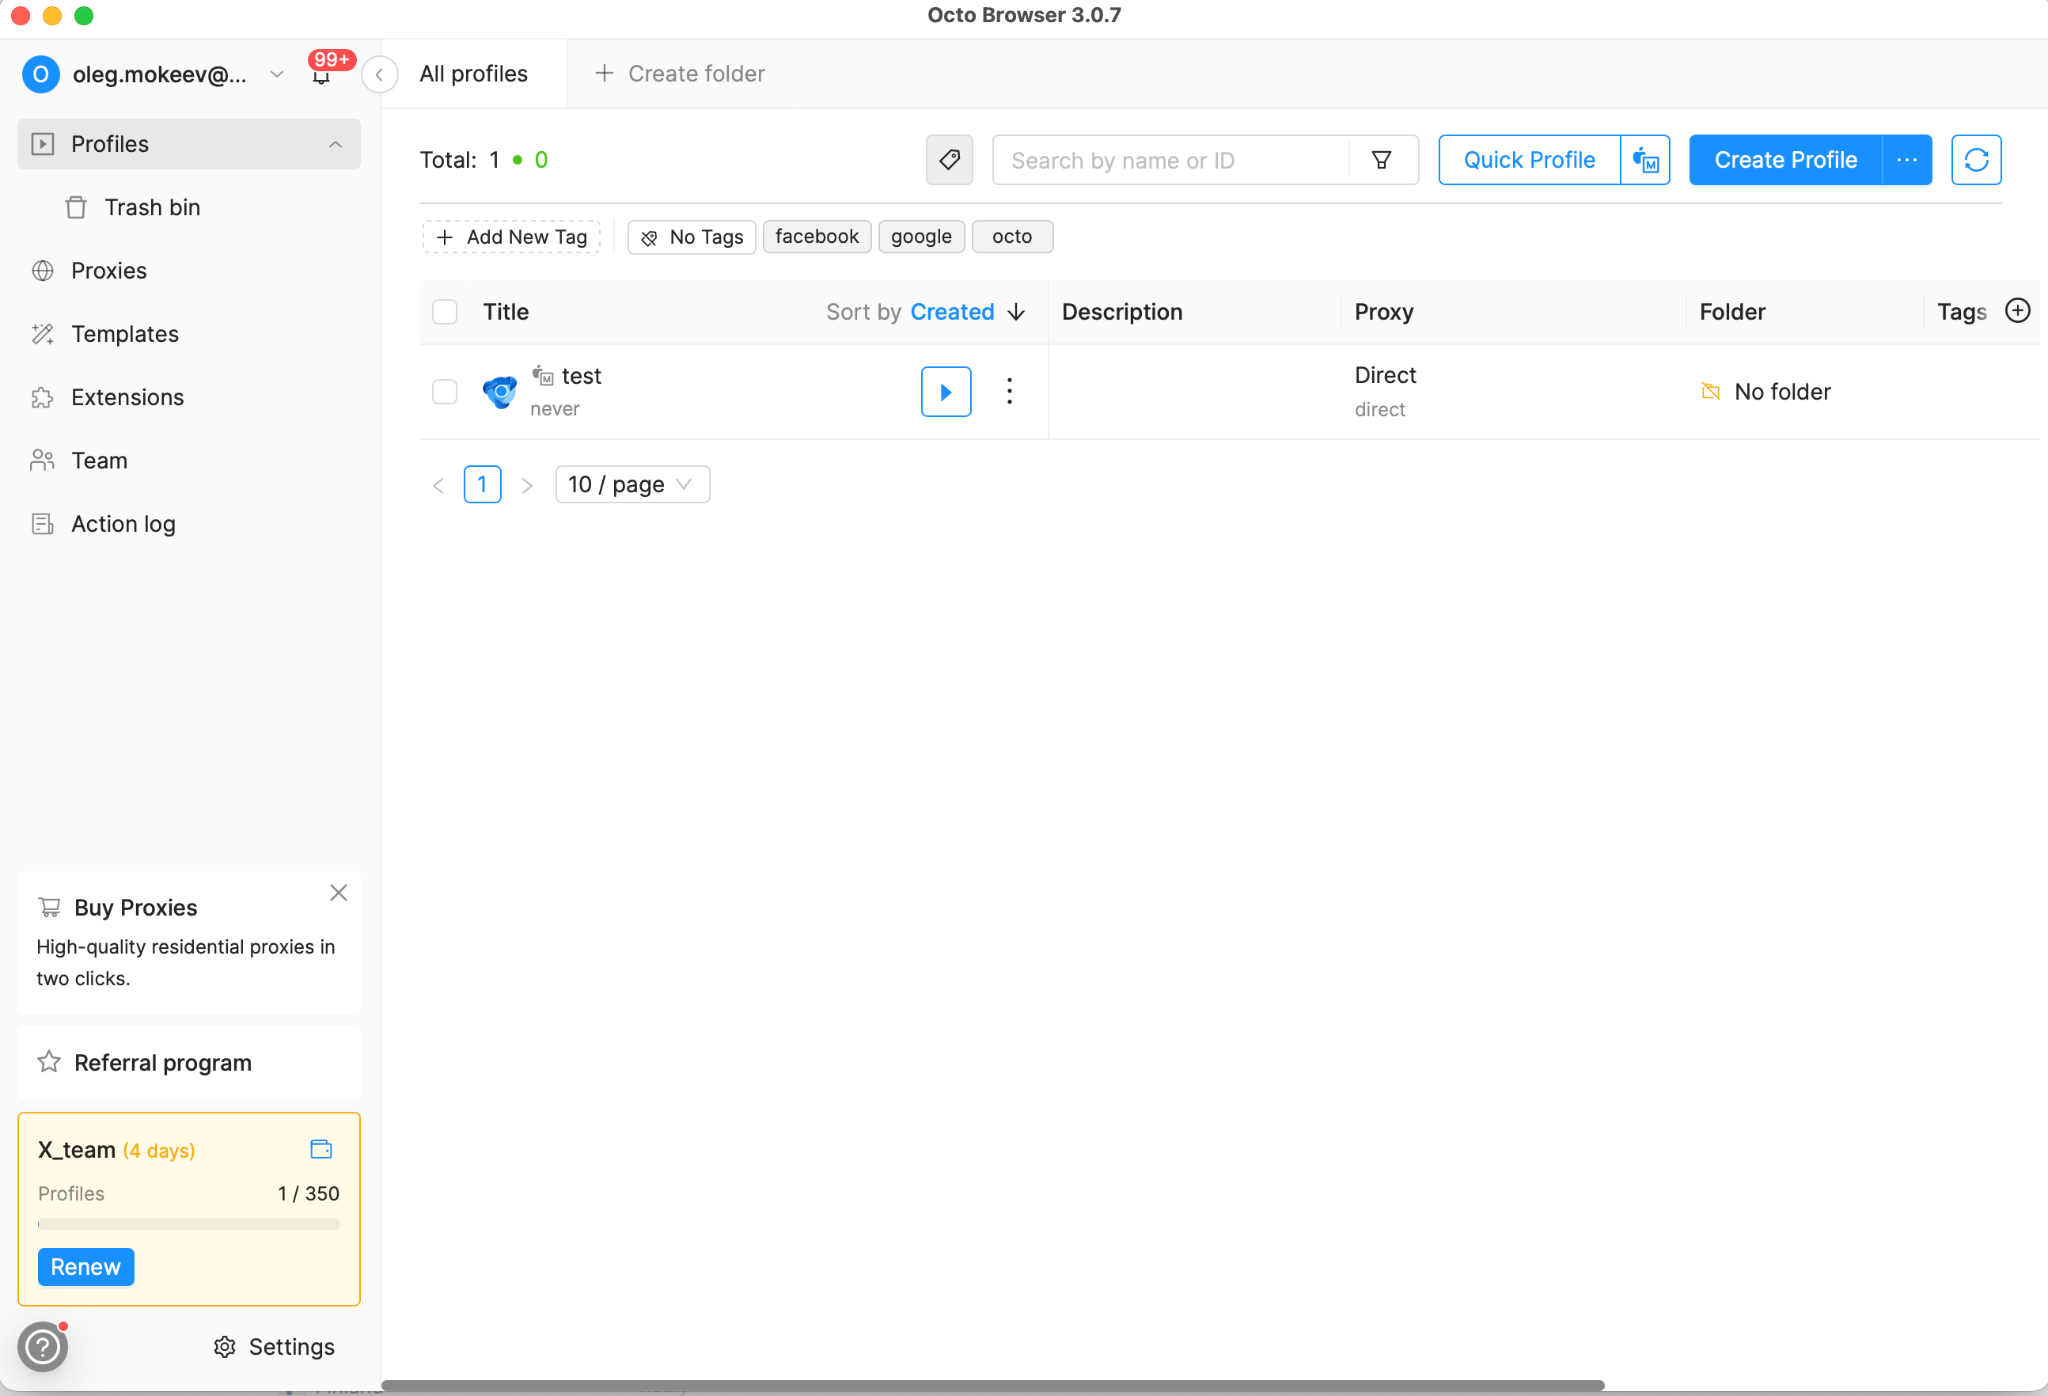Open Templates section

(124, 334)
